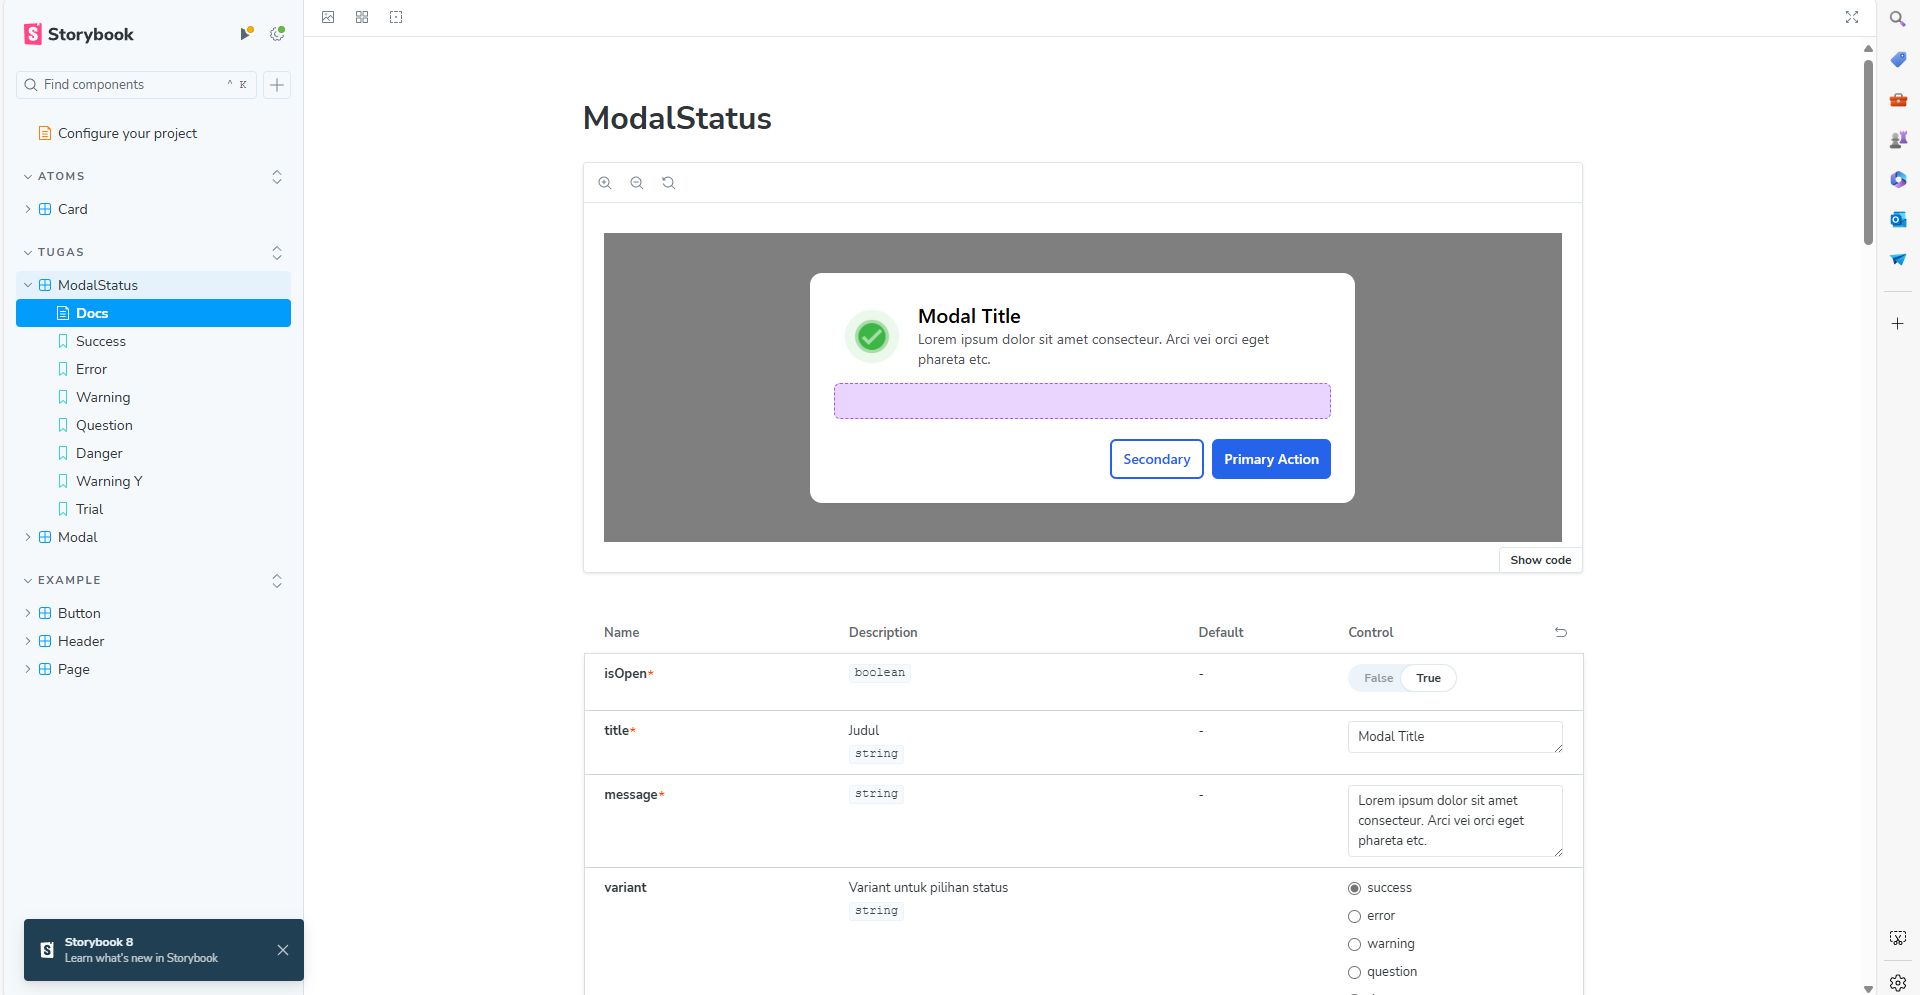Select the warning variant radio
Viewport: 1920px width, 995px height.
tap(1355, 944)
